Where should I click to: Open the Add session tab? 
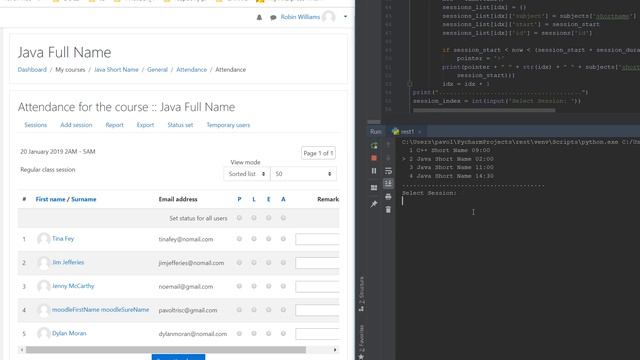click(76, 125)
